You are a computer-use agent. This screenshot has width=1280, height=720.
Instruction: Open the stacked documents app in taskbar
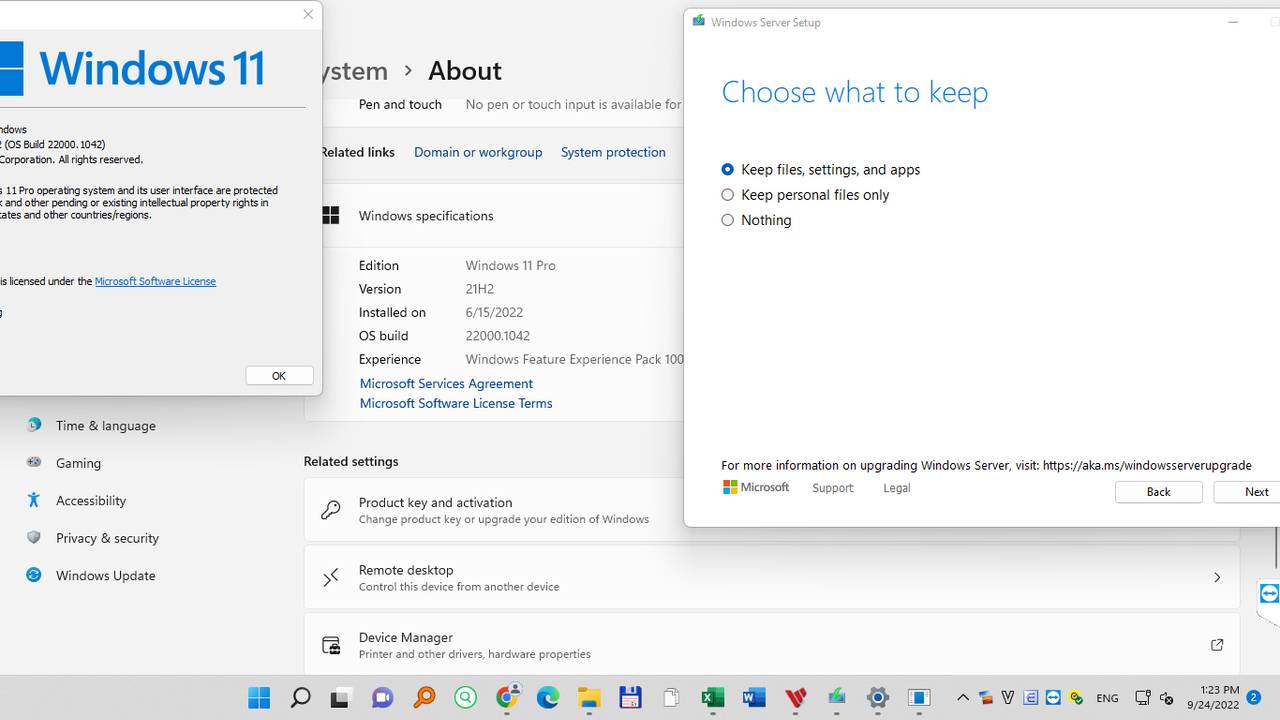(x=671, y=697)
